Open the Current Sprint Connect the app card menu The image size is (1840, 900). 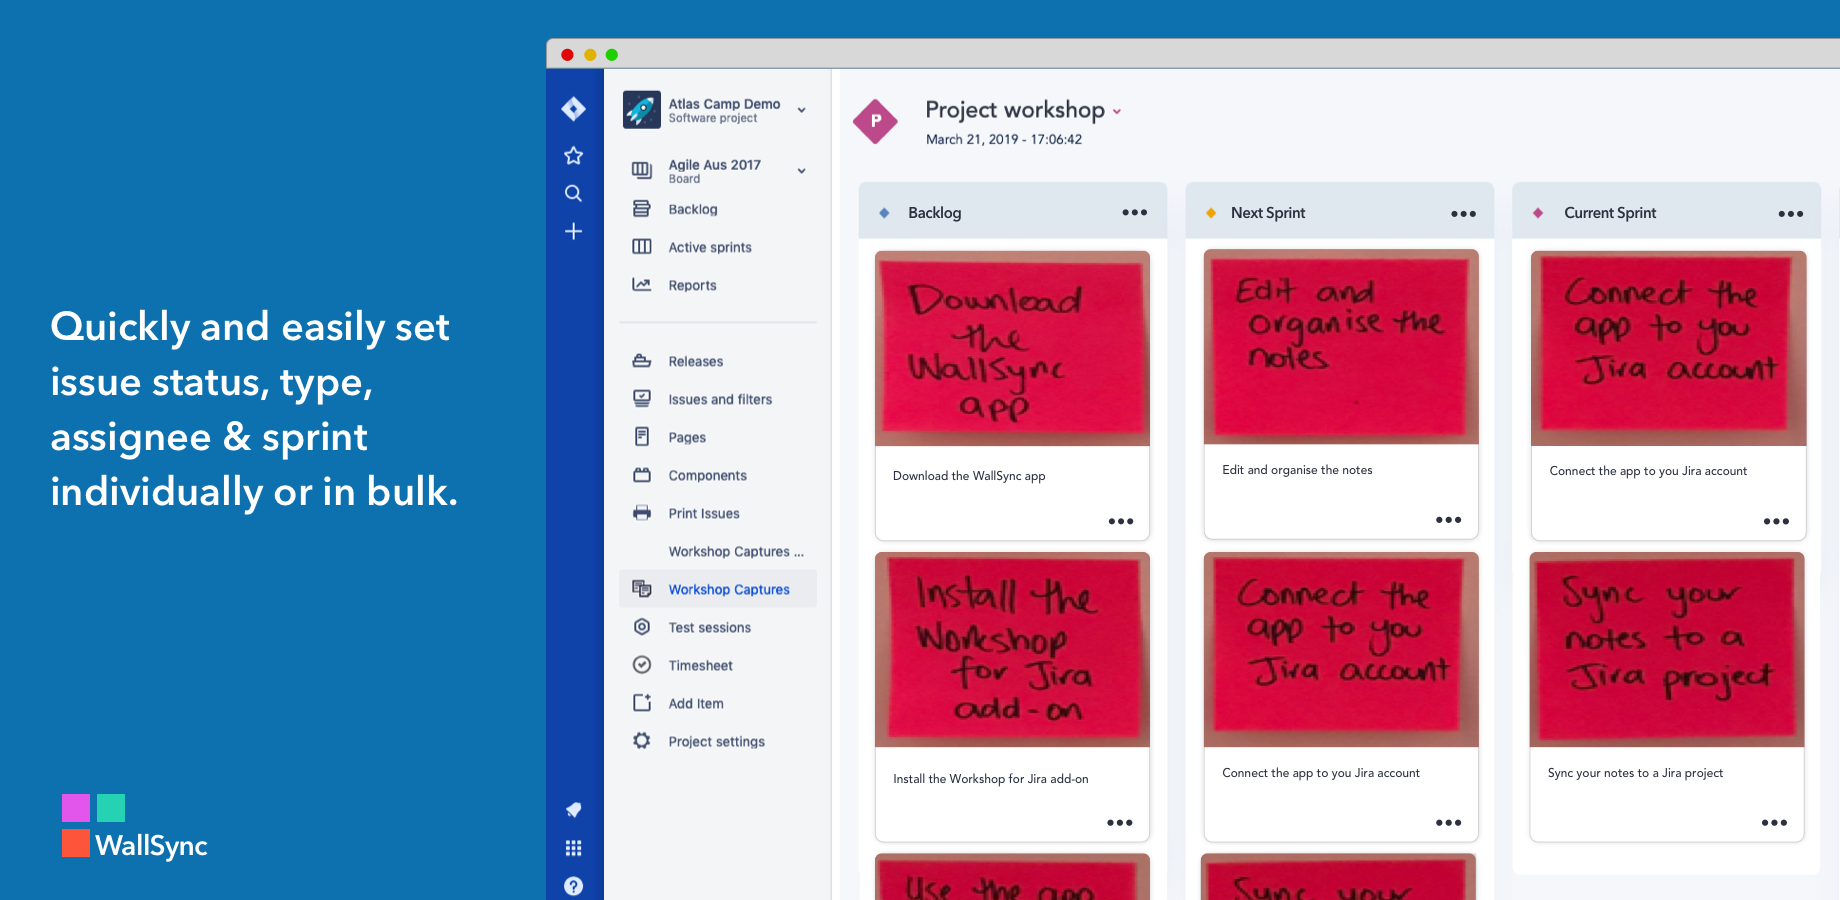(x=1776, y=521)
